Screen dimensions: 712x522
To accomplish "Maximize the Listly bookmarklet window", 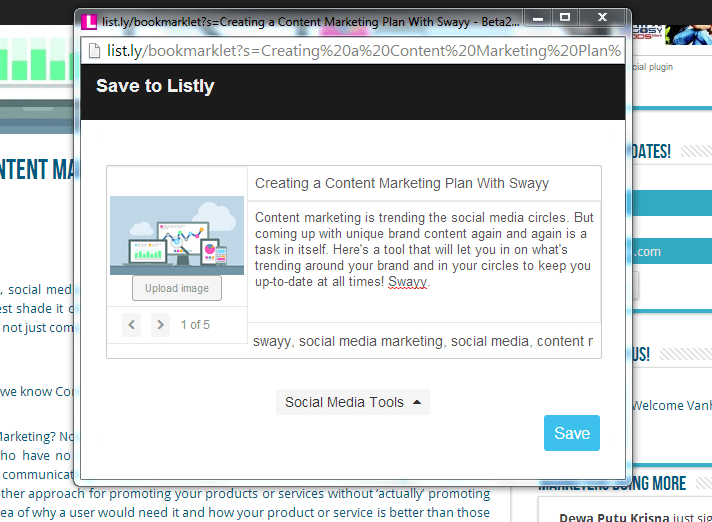I will pos(565,18).
